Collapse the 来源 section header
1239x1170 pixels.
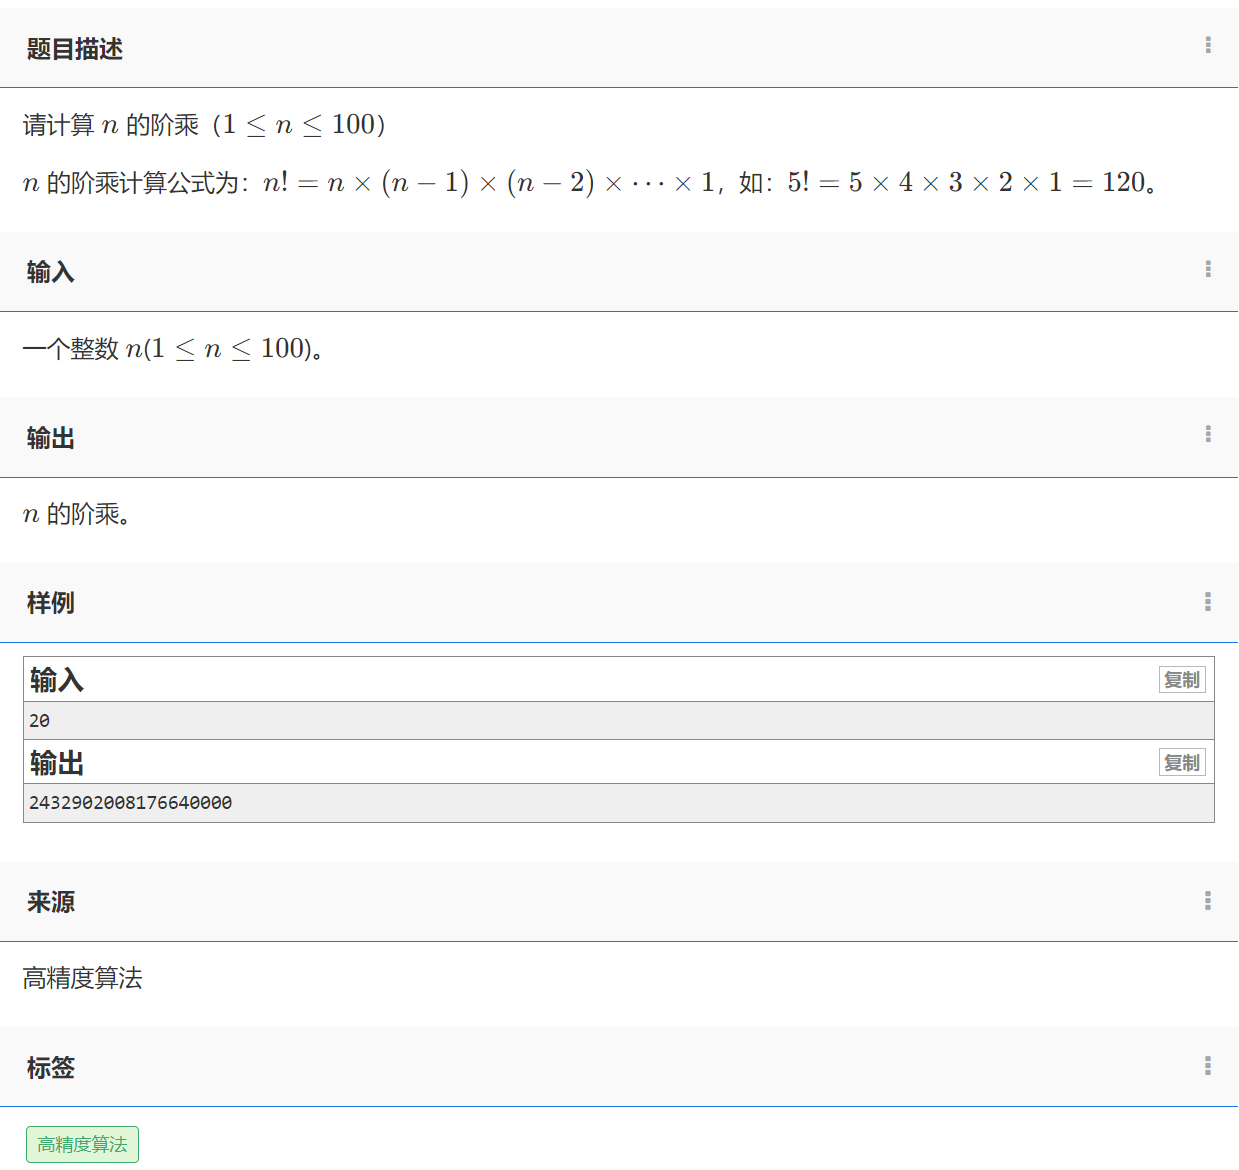49,902
